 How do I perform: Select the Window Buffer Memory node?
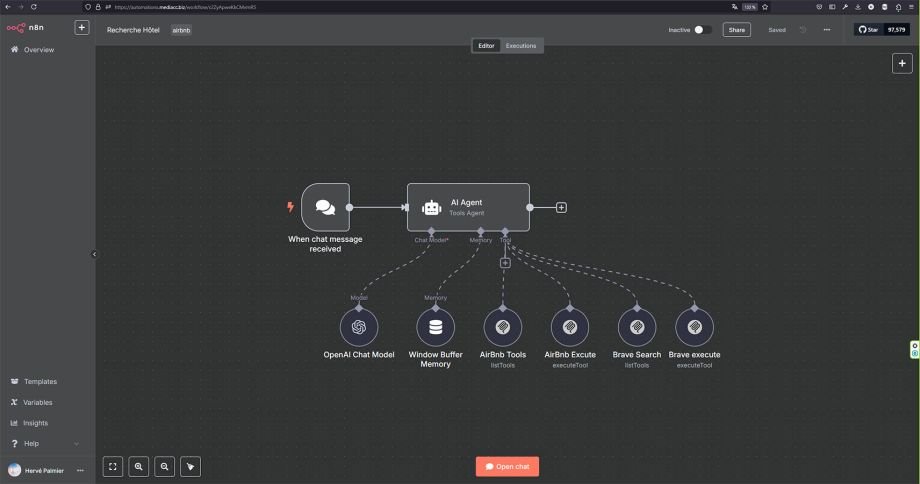coord(435,327)
